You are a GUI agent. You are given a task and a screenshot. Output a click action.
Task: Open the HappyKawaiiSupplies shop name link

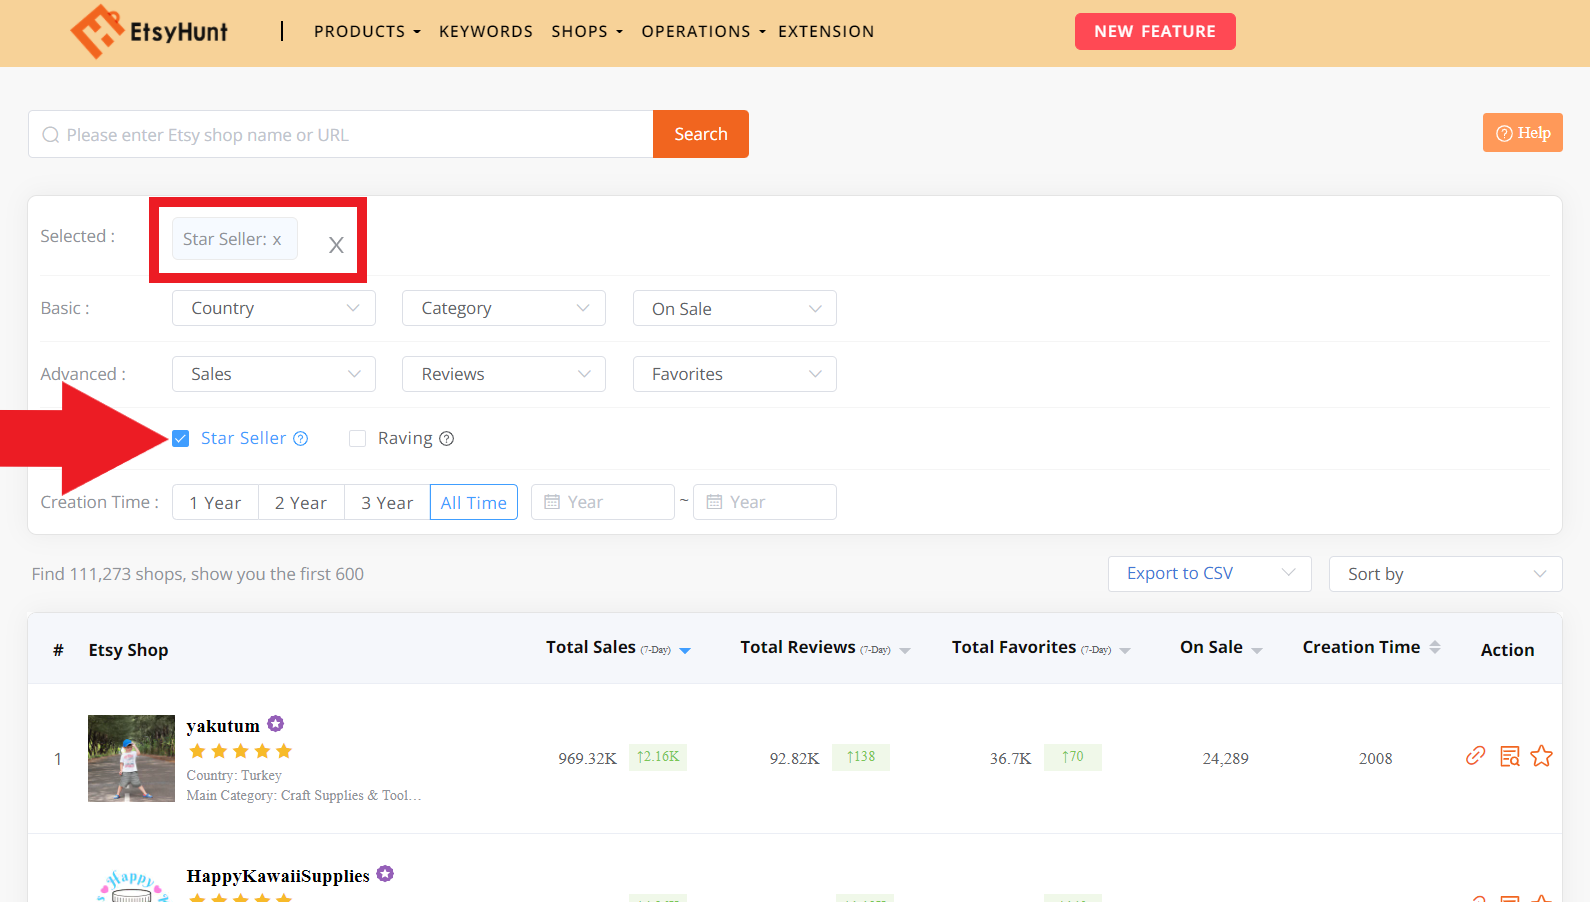[278, 876]
